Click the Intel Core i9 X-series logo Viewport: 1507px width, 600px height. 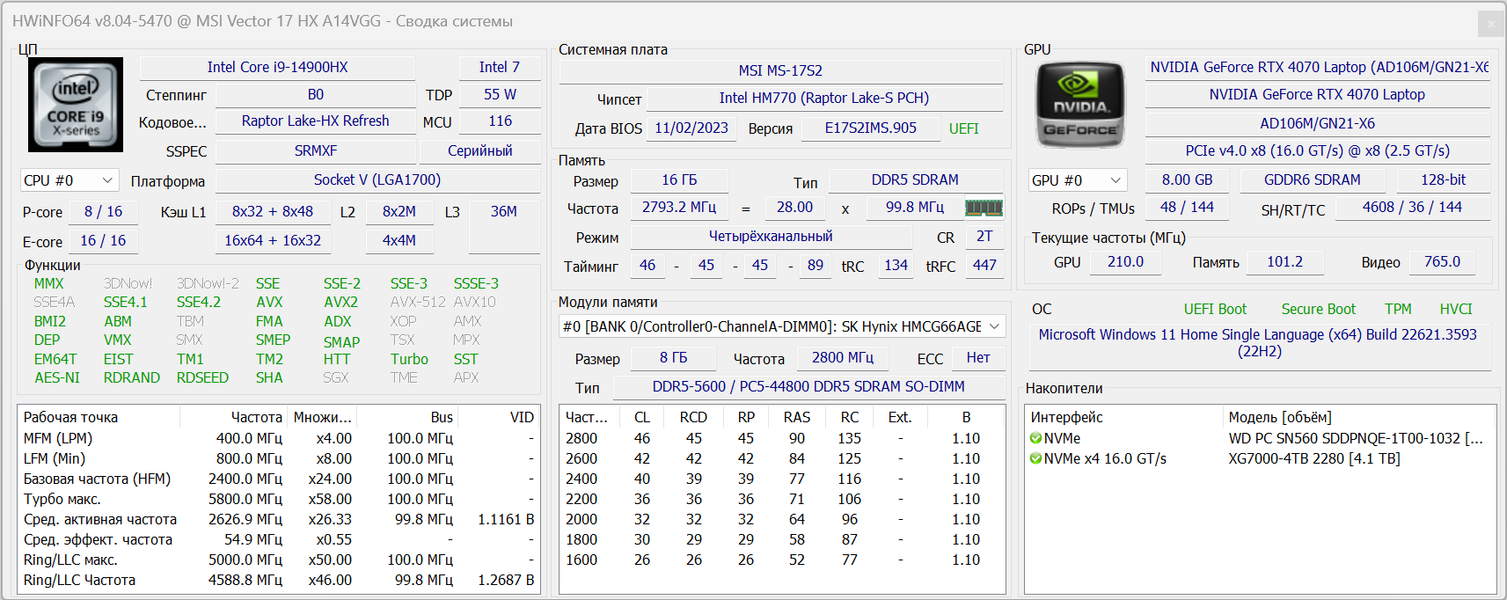click(76, 104)
